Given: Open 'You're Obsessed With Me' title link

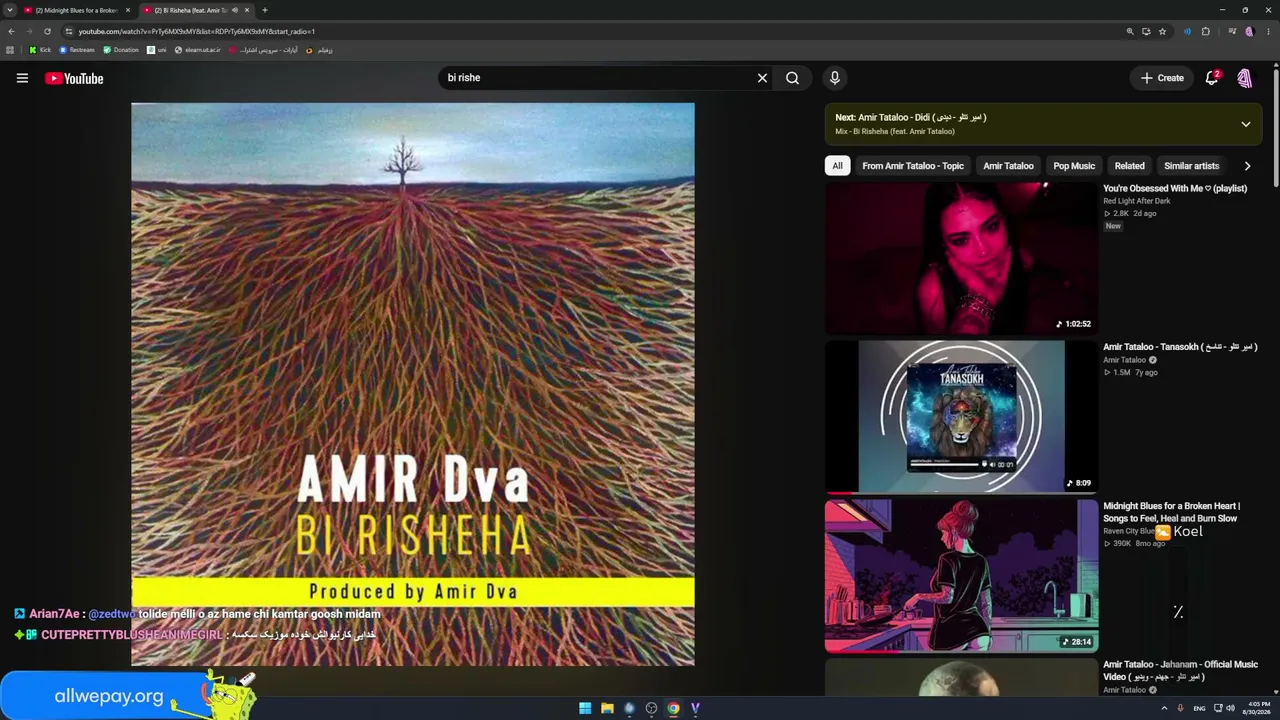Looking at the screenshot, I should pyautogui.click(x=1175, y=188).
